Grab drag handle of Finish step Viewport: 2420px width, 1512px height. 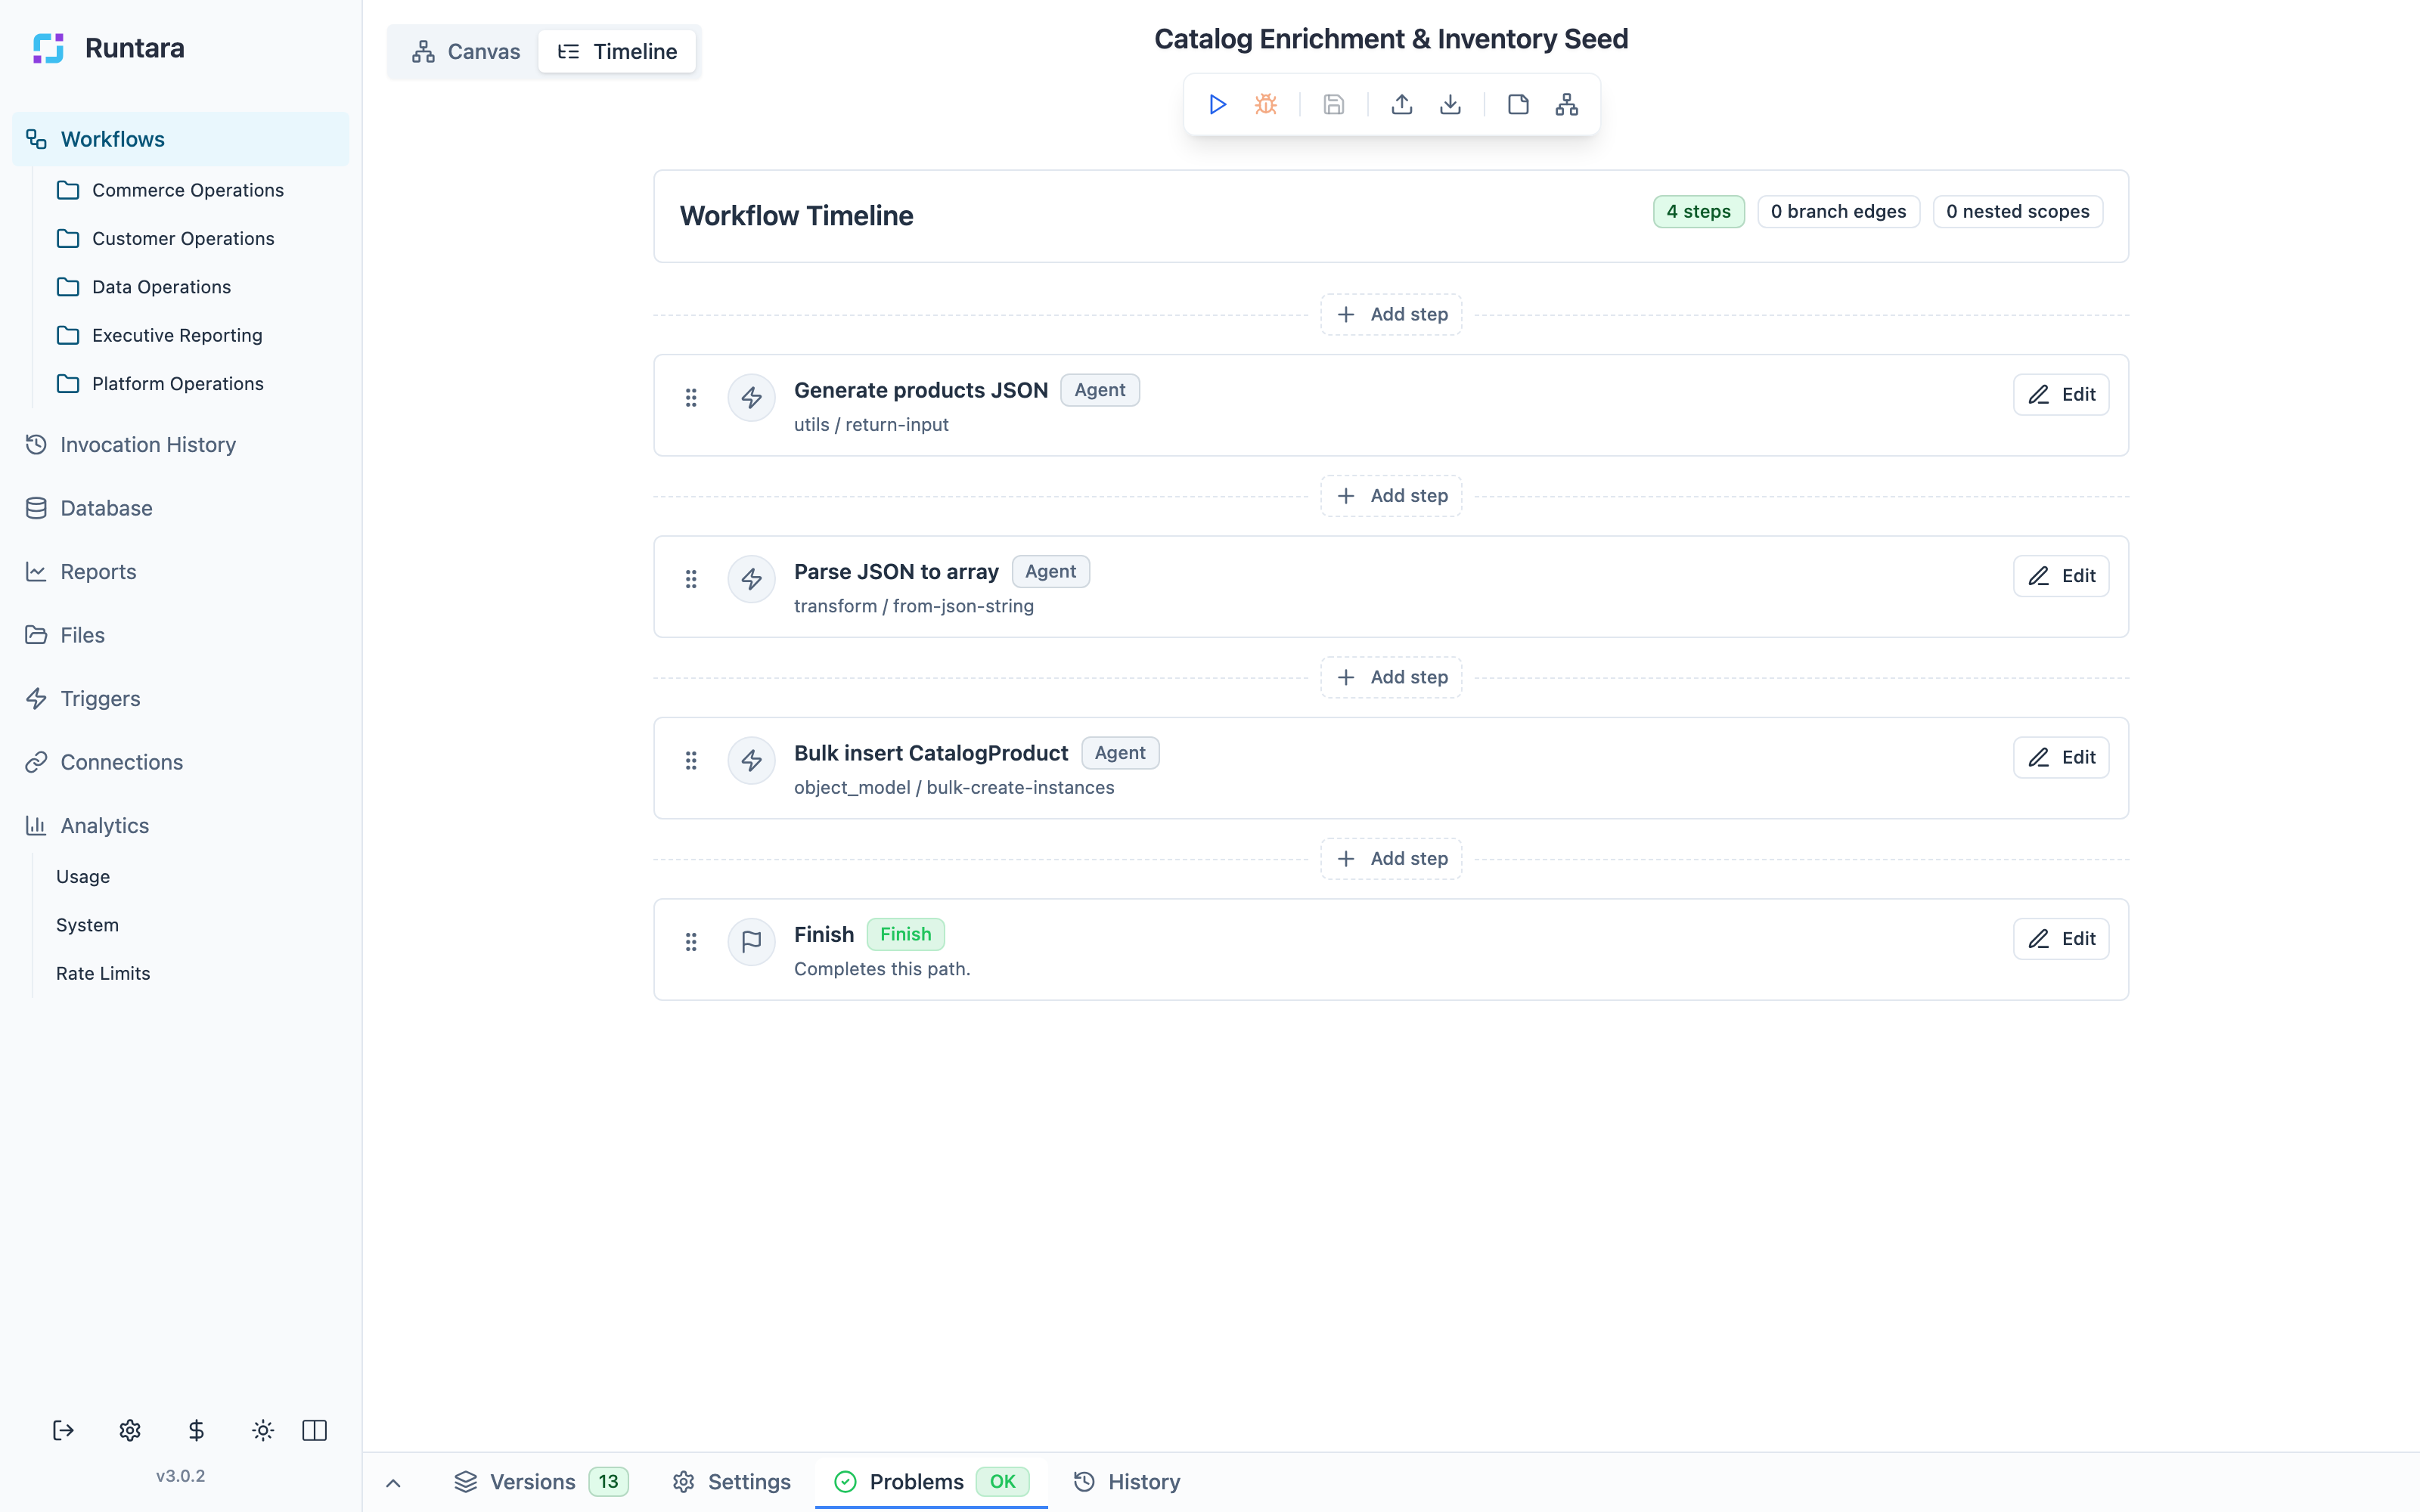(x=691, y=942)
